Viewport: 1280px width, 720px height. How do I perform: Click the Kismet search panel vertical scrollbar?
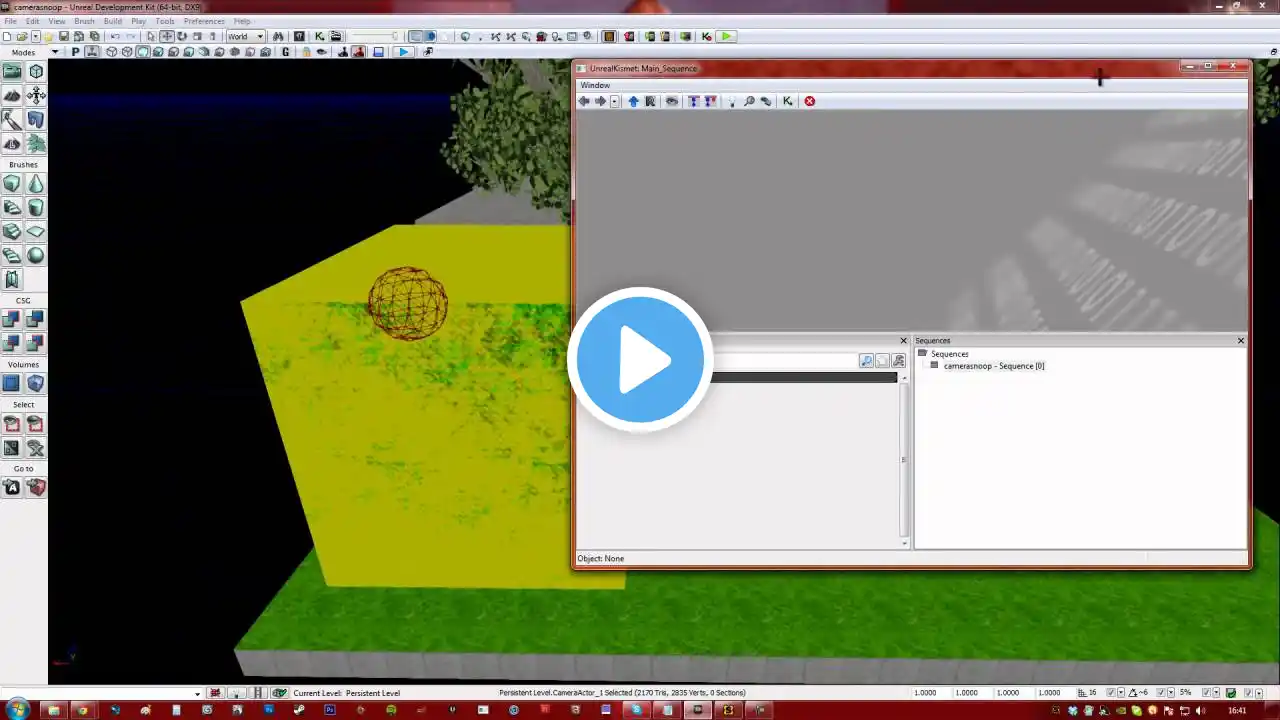click(x=904, y=460)
